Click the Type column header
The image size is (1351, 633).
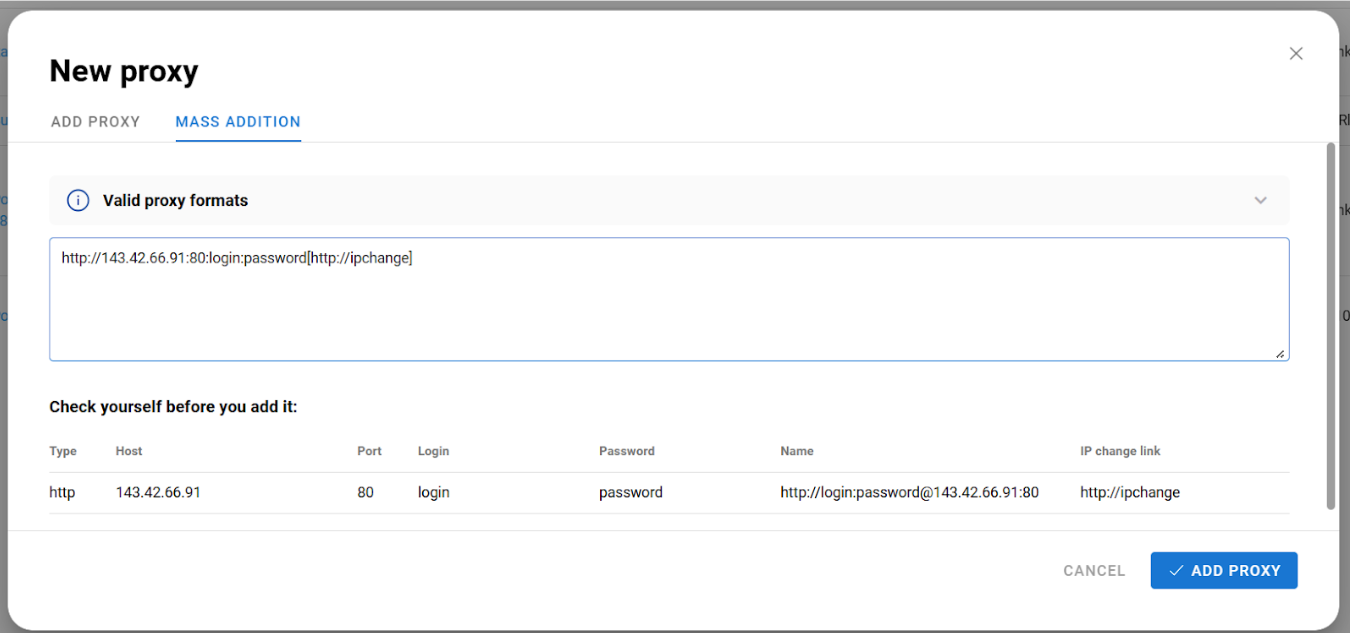63,451
